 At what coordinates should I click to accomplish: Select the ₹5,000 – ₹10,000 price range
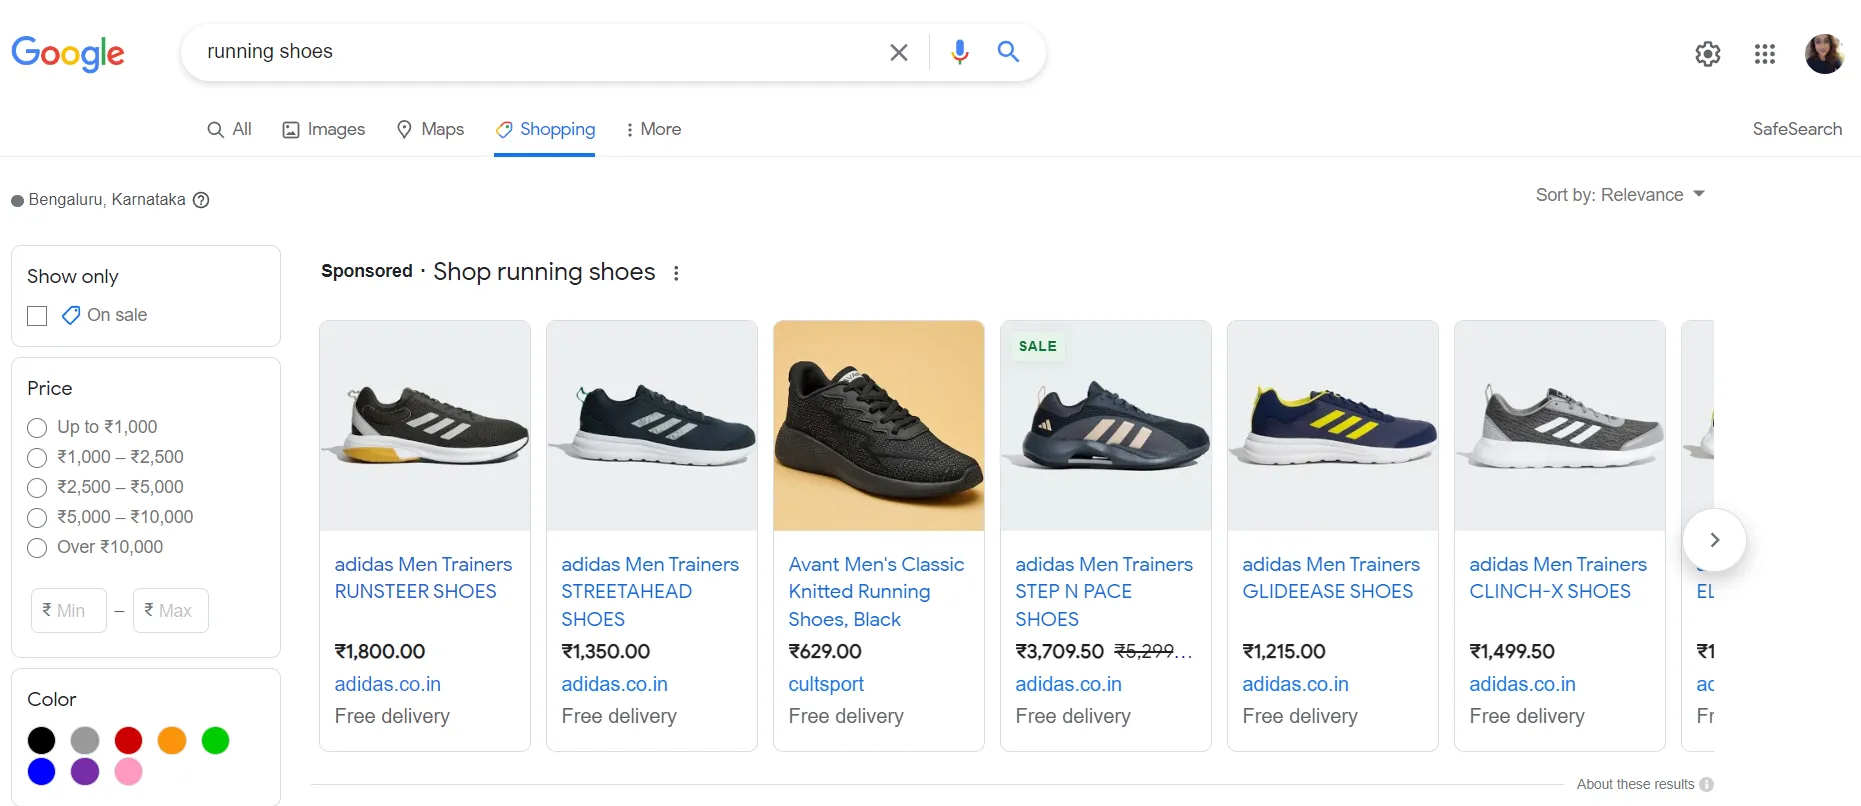37,518
